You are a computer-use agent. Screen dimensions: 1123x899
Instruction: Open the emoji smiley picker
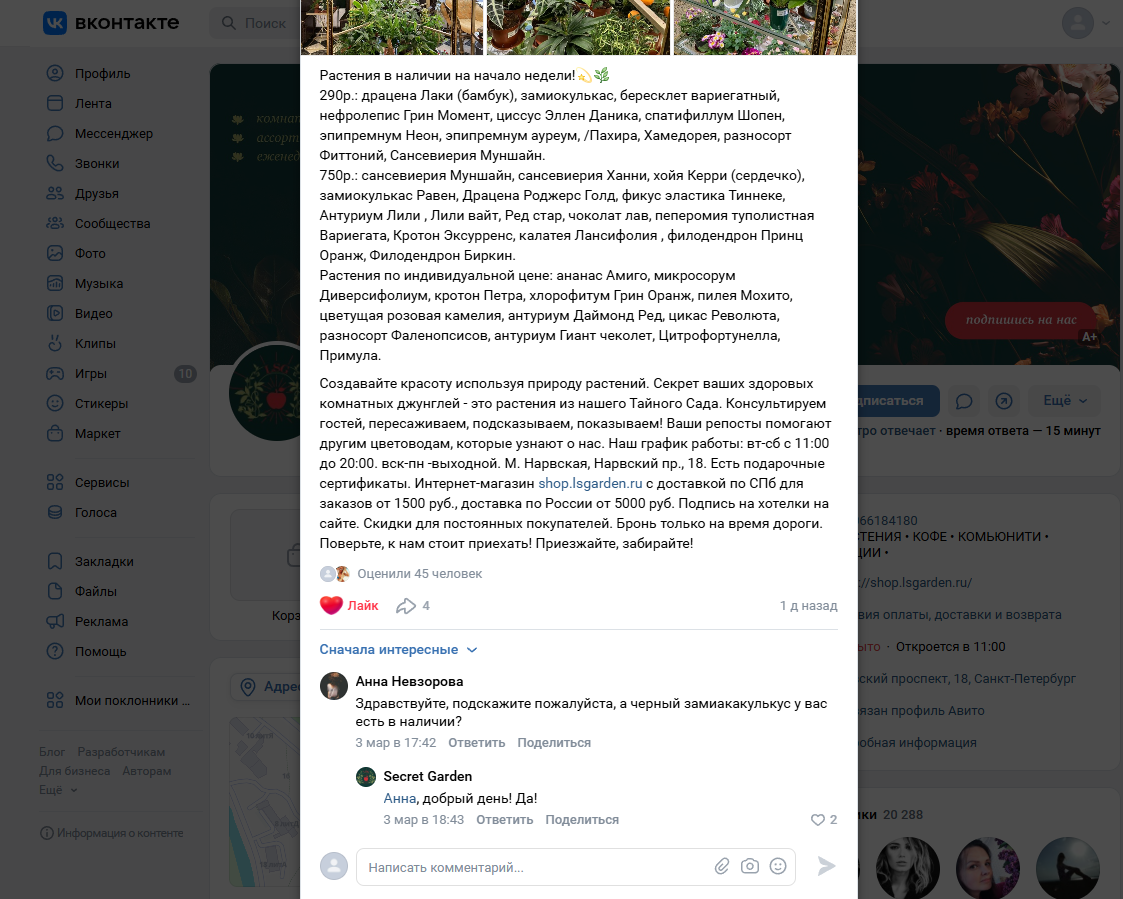778,867
